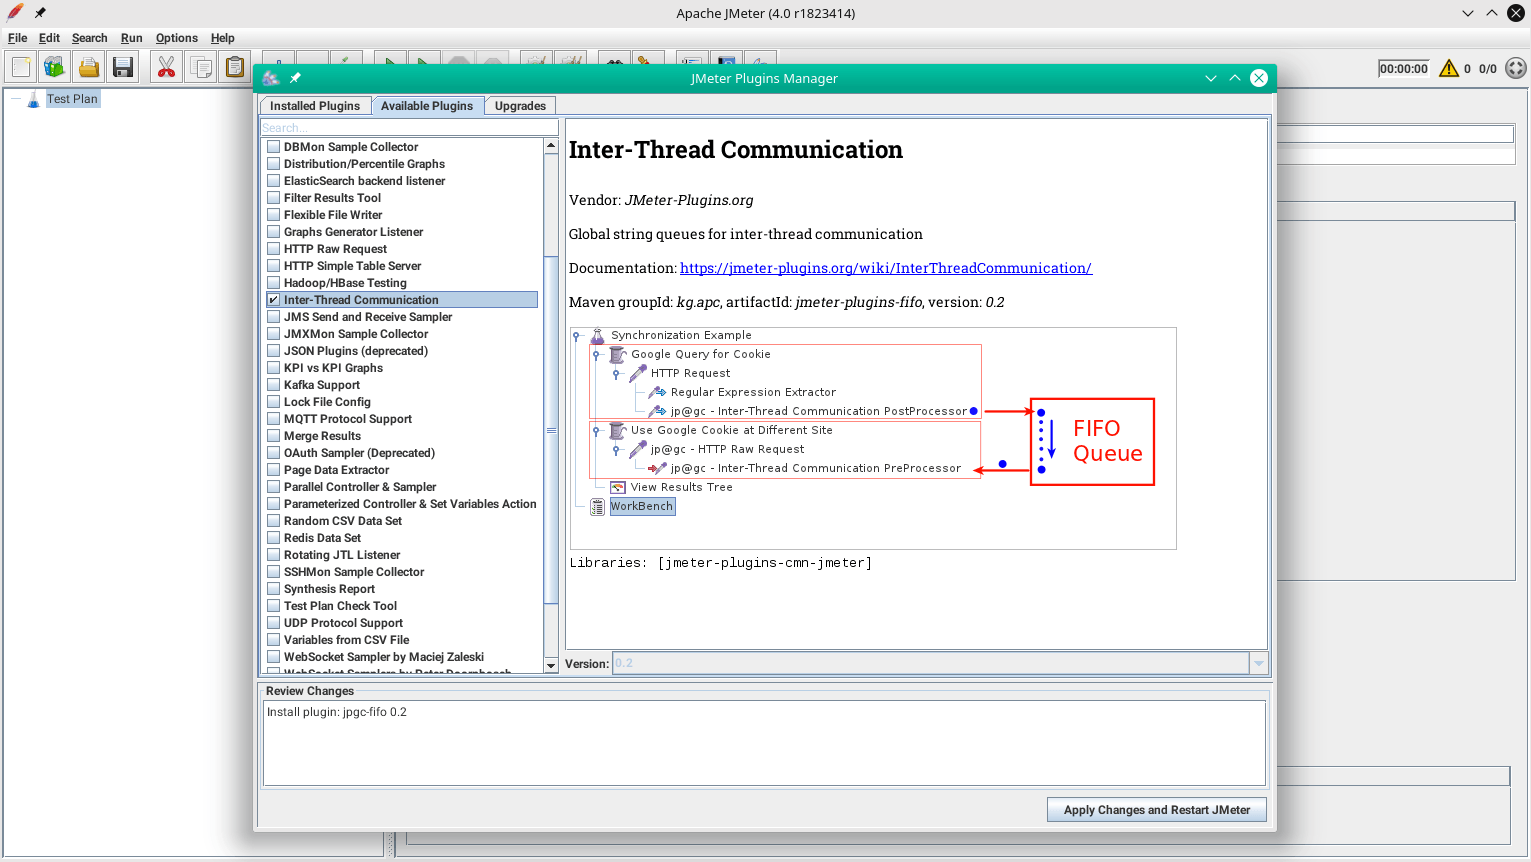The width and height of the screenshot is (1531, 862).
Task: Select the Rotating JTL Listener row
Action: pos(402,555)
